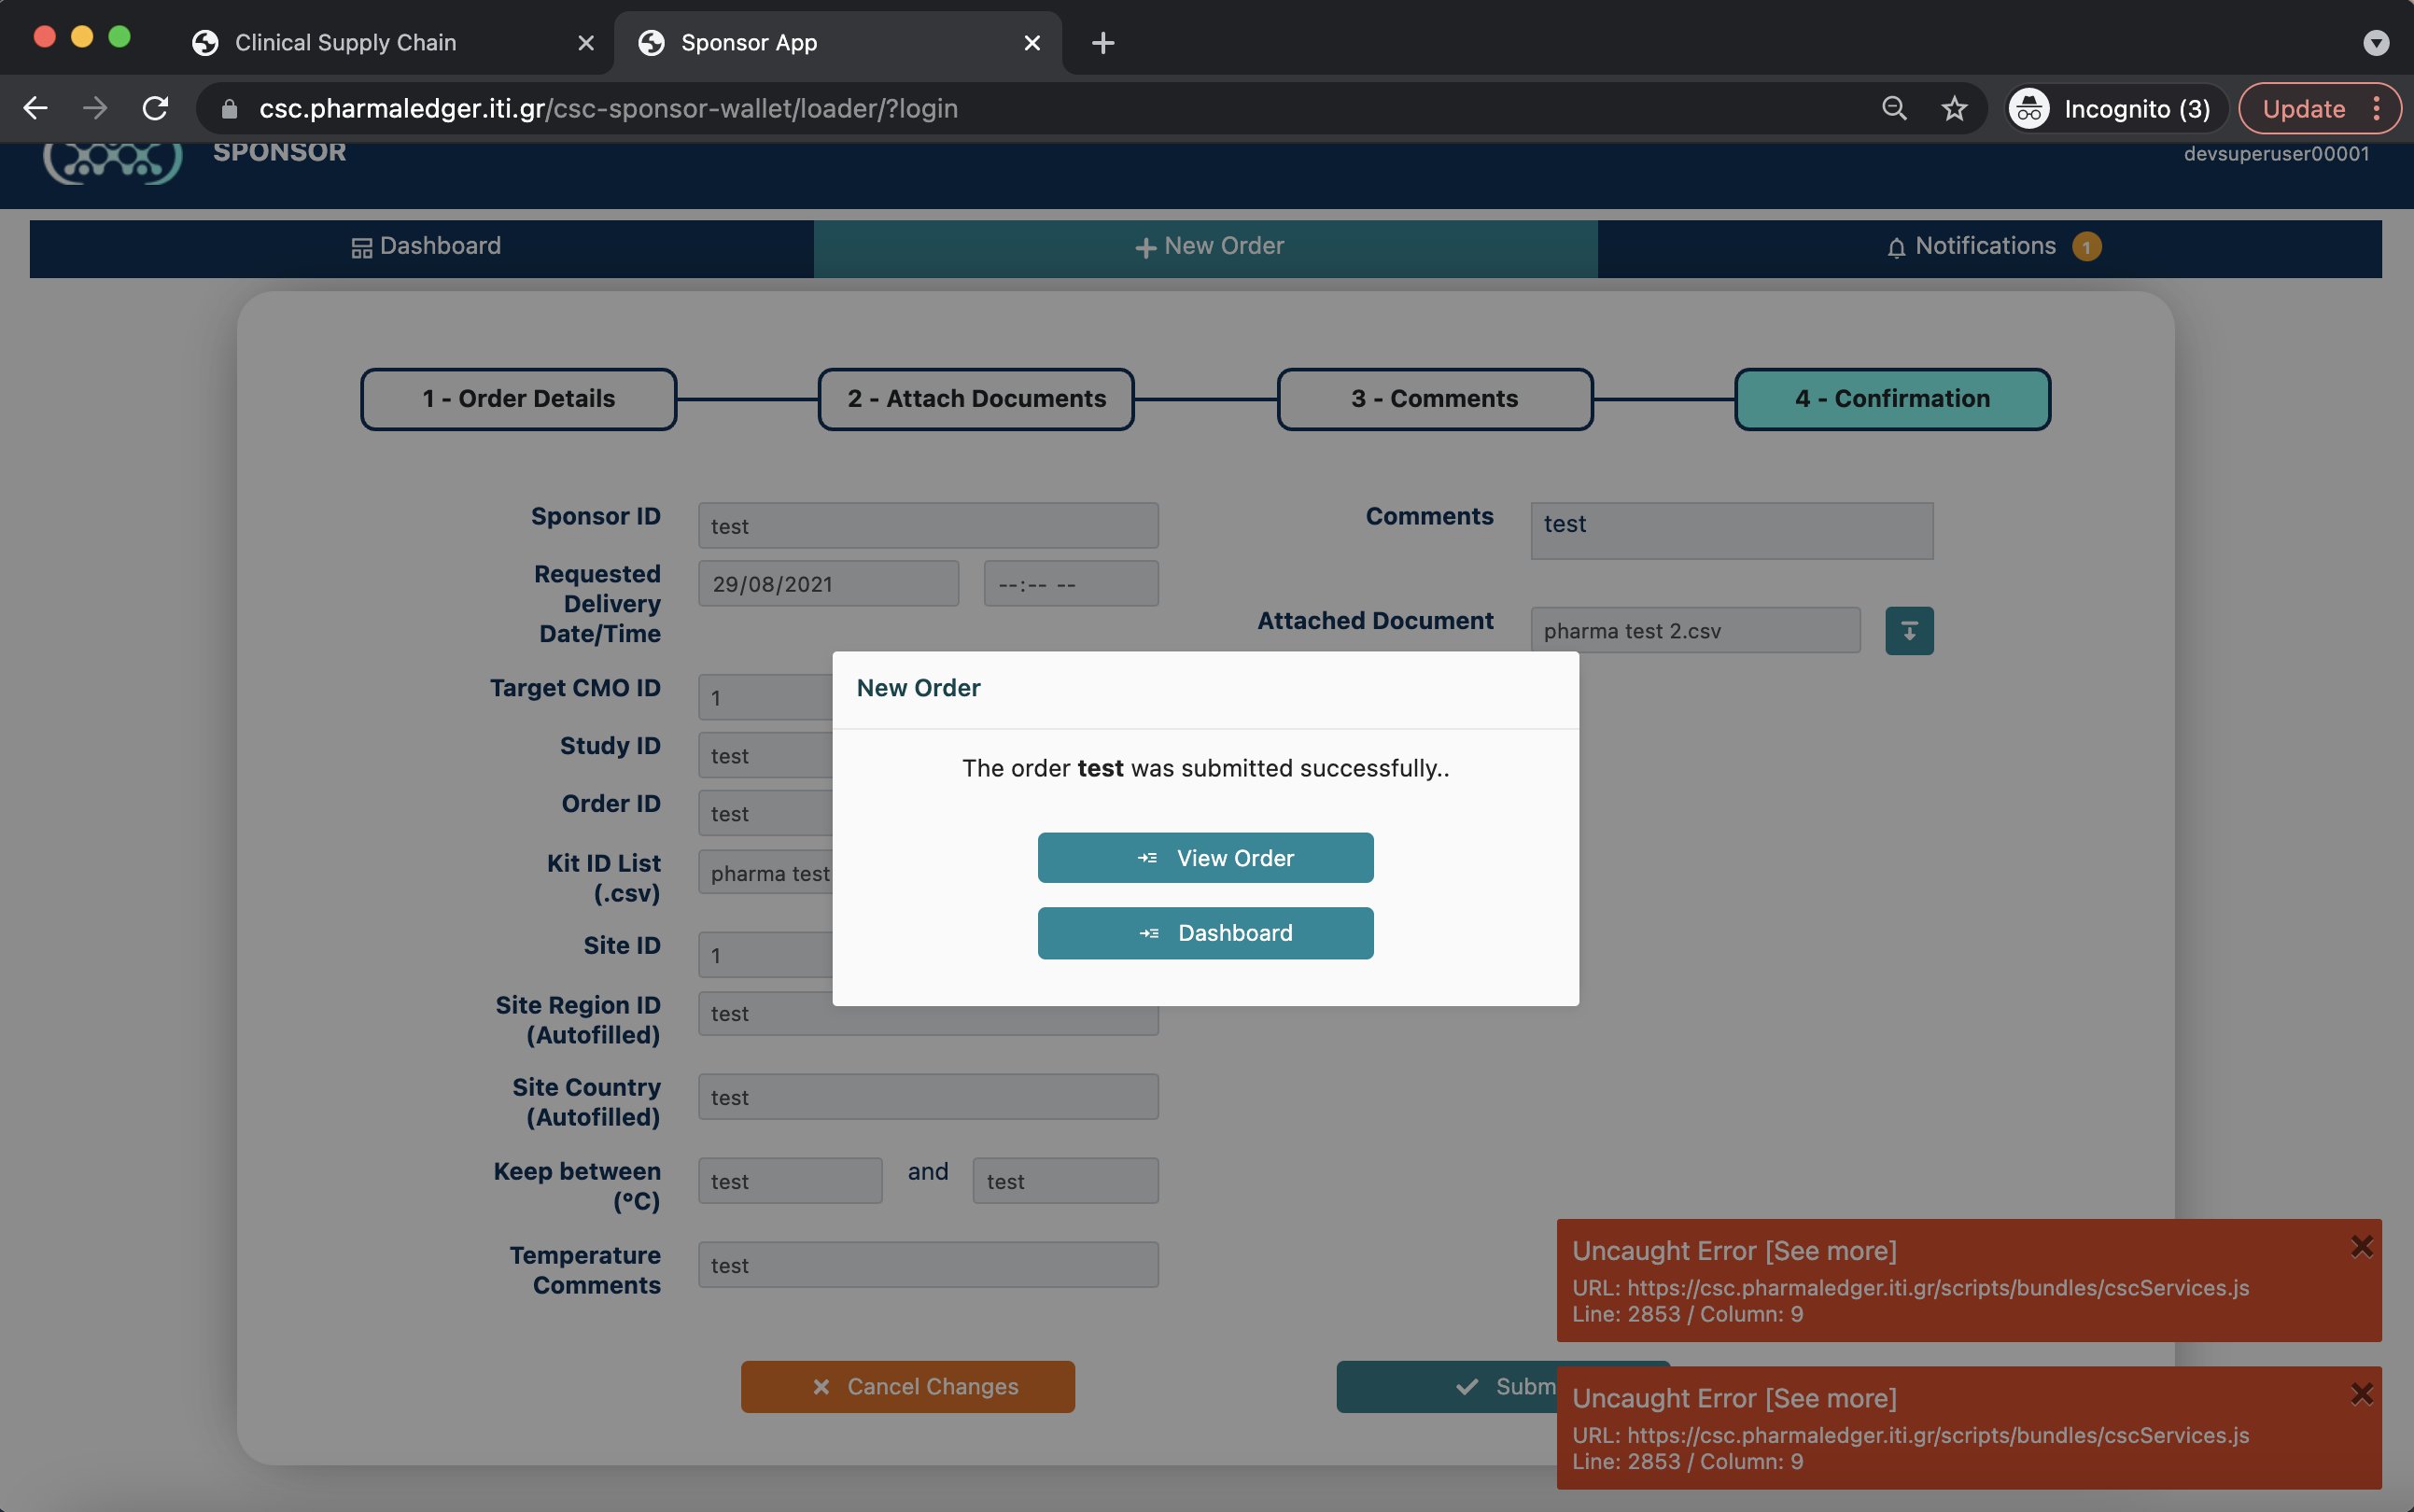Go to step 2 - Attach Documents
2414x1512 pixels.
976,399
